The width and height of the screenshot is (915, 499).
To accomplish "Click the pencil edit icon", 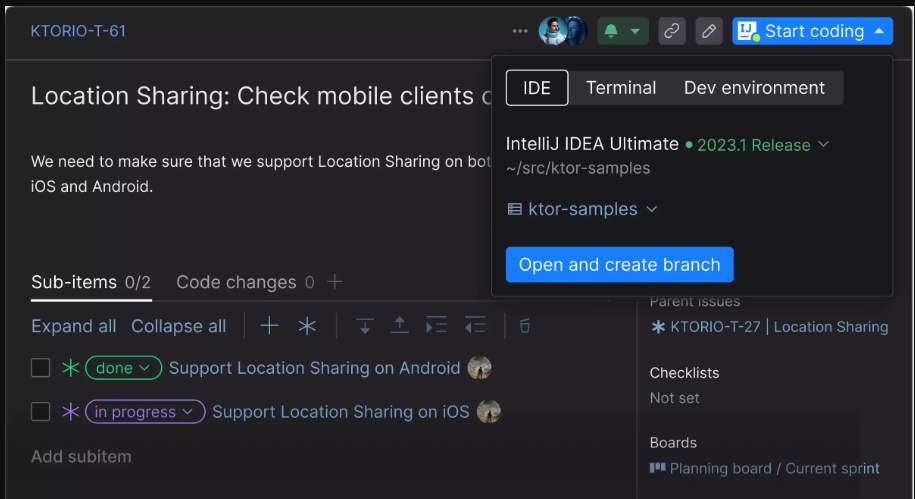I will 708,31.
